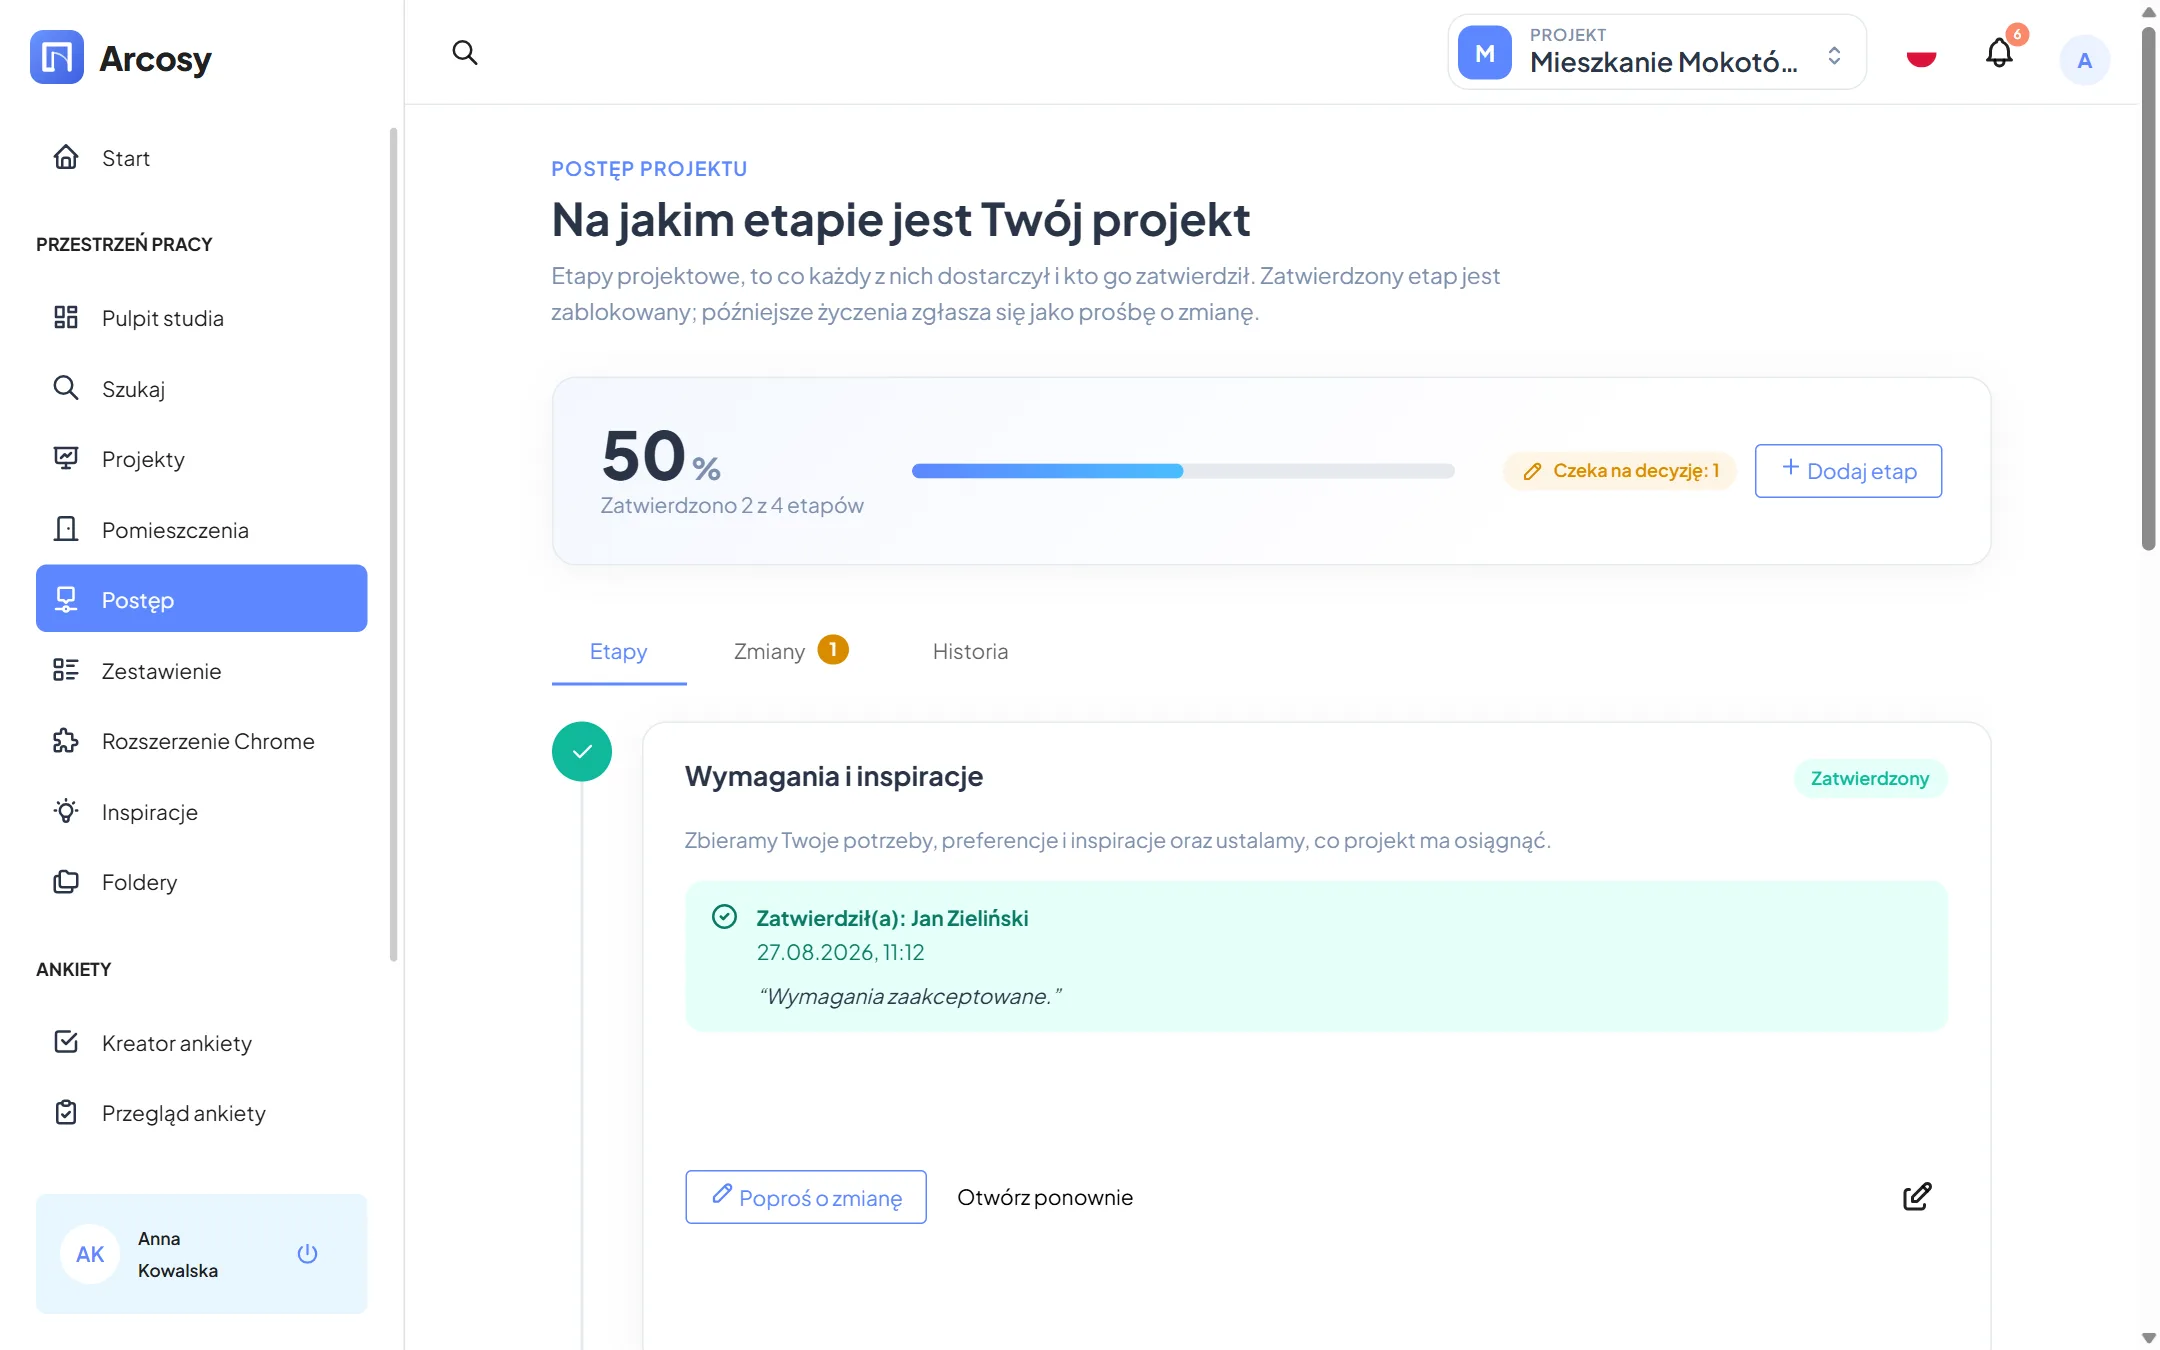This screenshot has height=1350, width=2160.
Task: Click the Start home icon
Action: pyautogui.click(x=66, y=157)
